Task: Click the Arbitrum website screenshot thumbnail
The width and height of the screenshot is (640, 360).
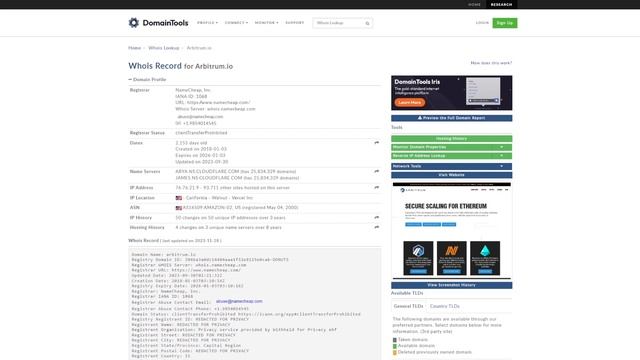Action: click(x=451, y=231)
